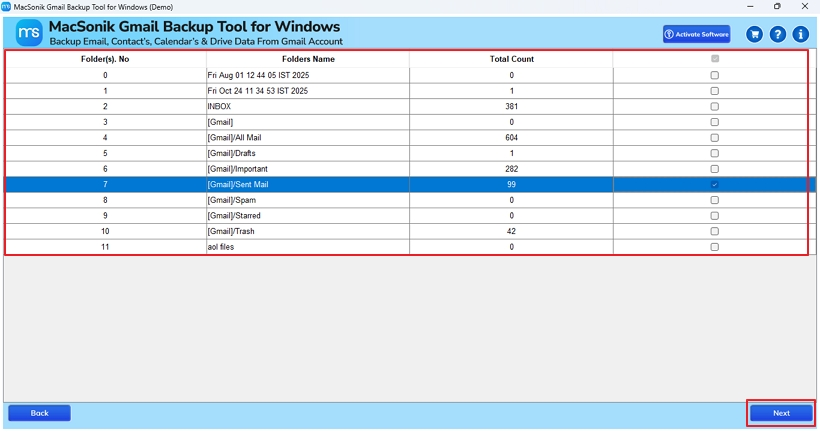Image resolution: width=820 pixels, height=432 pixels.
Task: Select the [Gmail]/All Mail folder name
Action: 234,138
